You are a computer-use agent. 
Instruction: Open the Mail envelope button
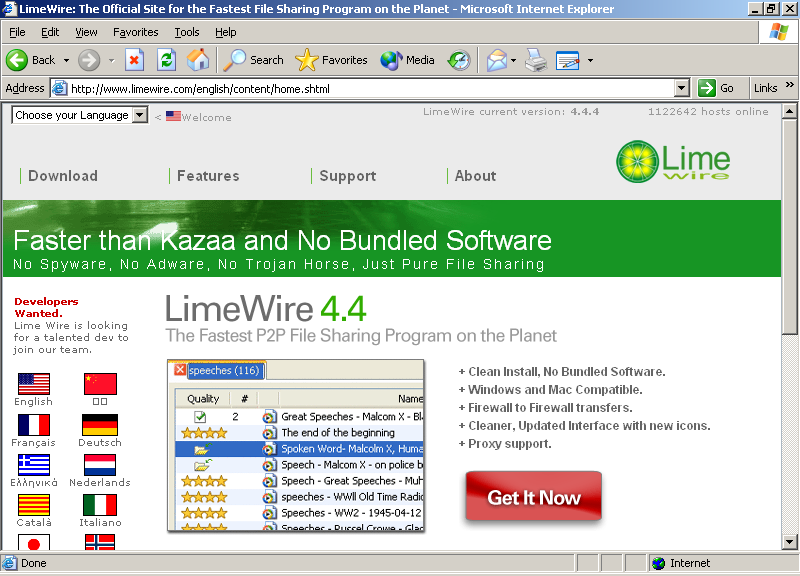pos(496,60)
